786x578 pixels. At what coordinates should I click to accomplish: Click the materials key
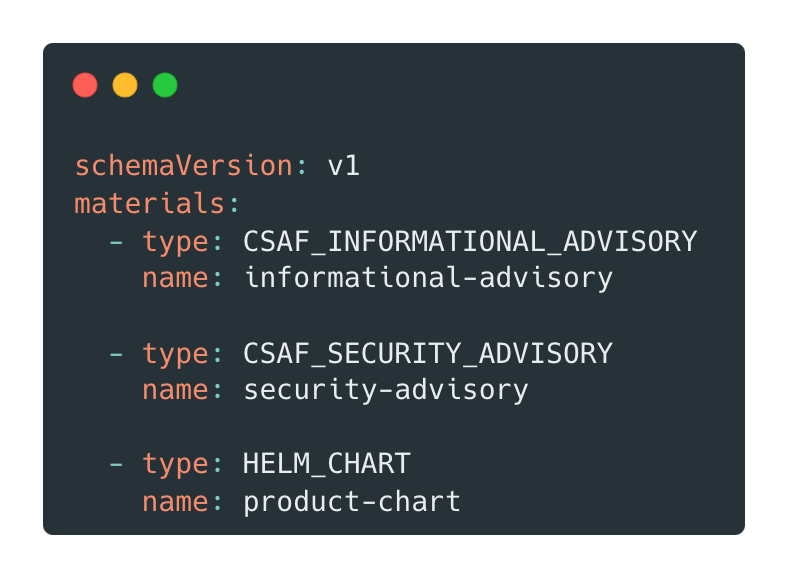pos(150,203)
